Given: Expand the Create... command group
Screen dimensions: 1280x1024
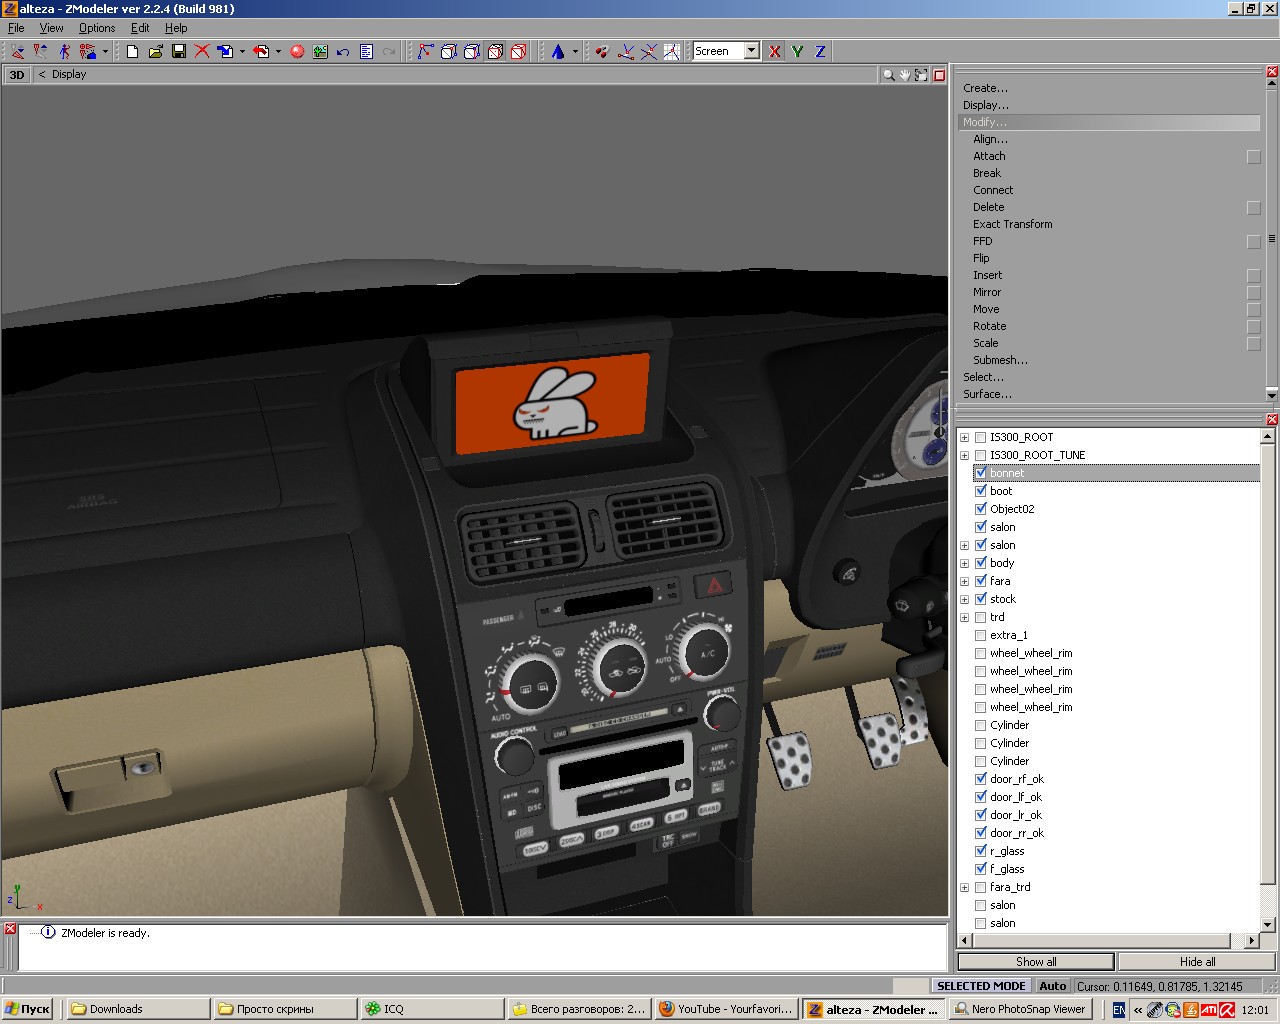Looking at the screenshot, I should click(x=985, y=88).
